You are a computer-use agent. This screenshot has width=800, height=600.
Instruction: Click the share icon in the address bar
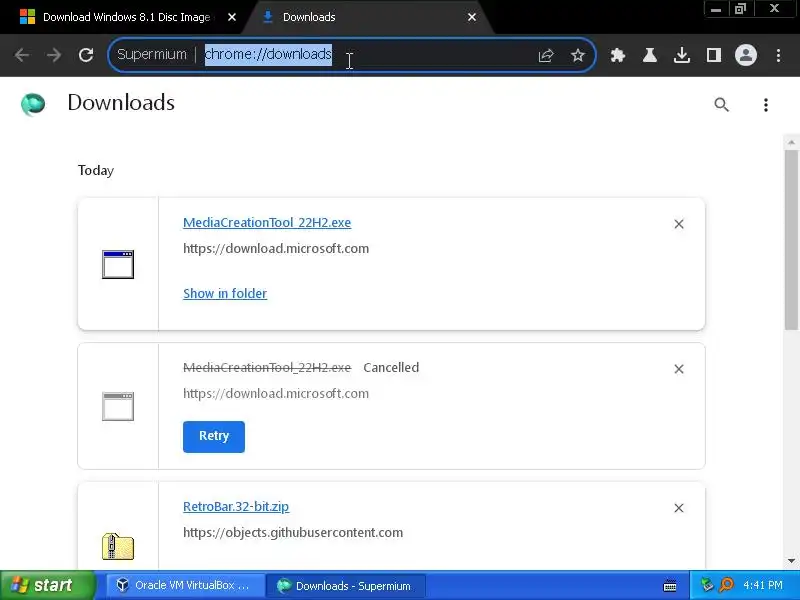pos(545,55)
